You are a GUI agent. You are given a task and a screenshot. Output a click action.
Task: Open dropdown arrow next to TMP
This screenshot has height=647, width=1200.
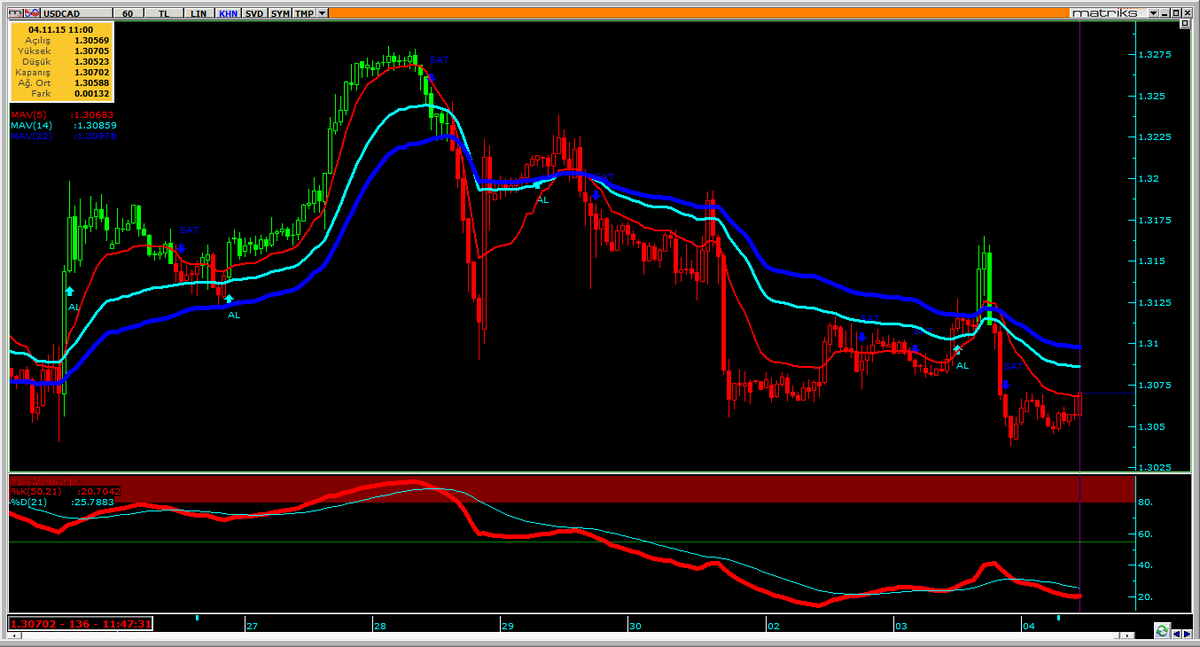[x=322, y=13]
